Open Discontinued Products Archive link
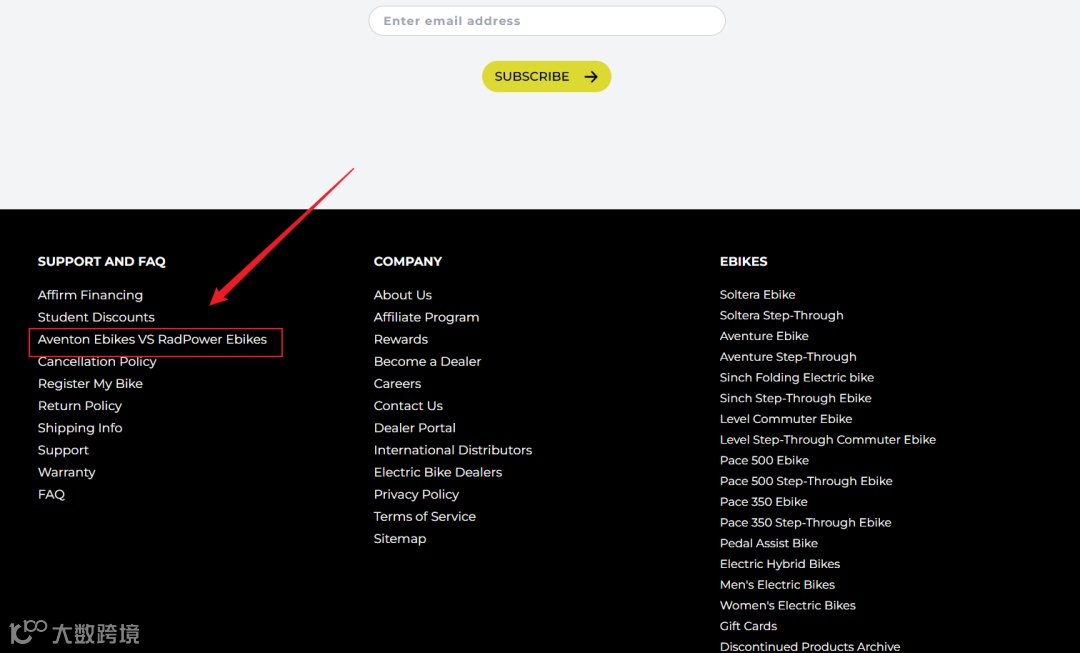The width and height of the screenshot is (1080, 653). coord(809,646)
